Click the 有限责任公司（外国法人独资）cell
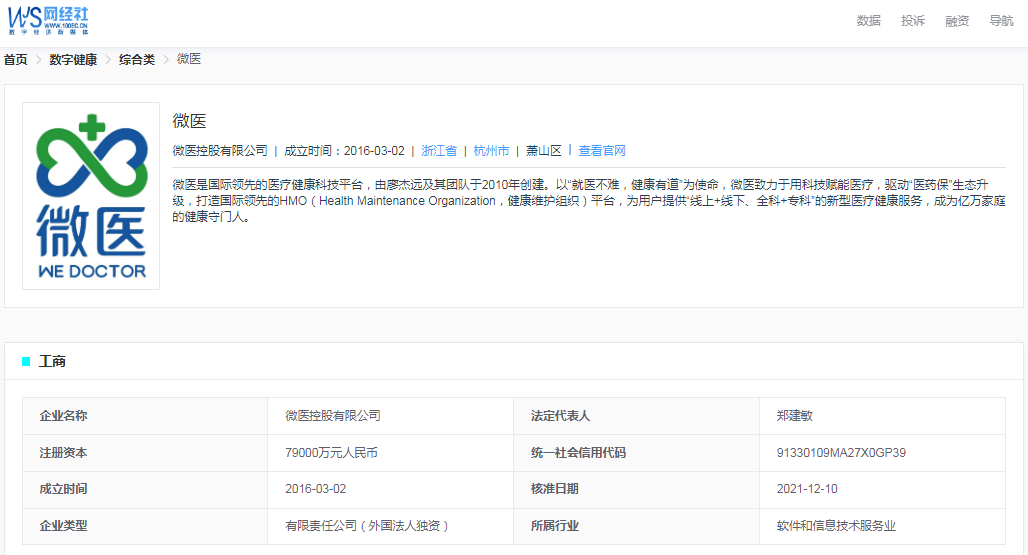 tap(366, 526)
